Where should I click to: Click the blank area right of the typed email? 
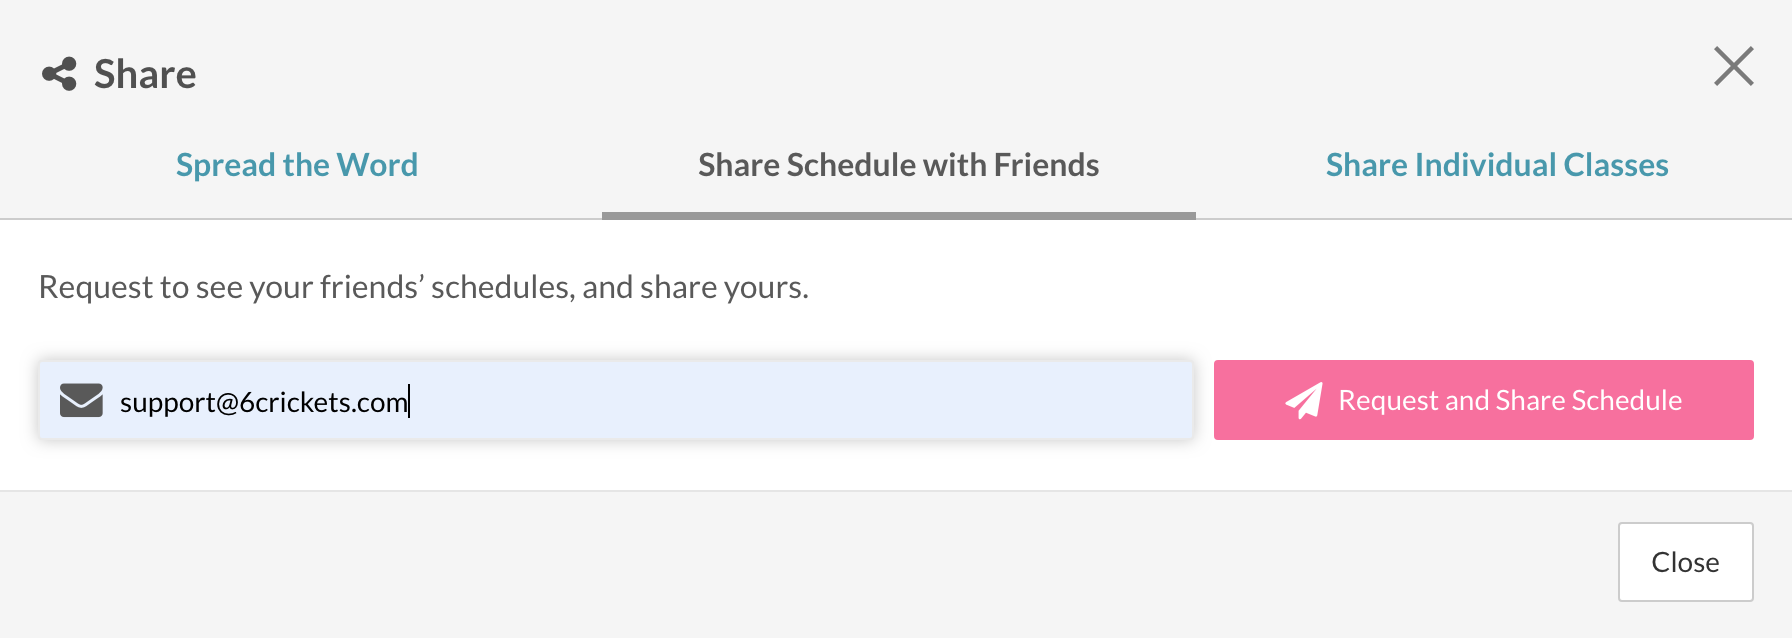[800, 400]
